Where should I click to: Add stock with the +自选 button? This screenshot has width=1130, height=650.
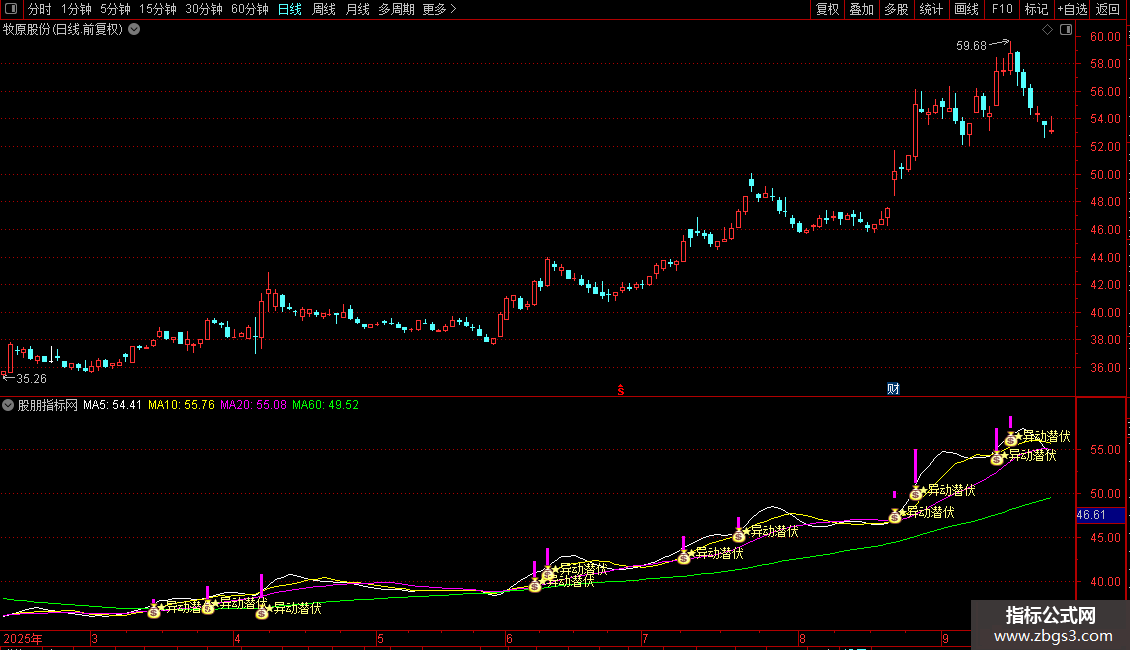1072,9
